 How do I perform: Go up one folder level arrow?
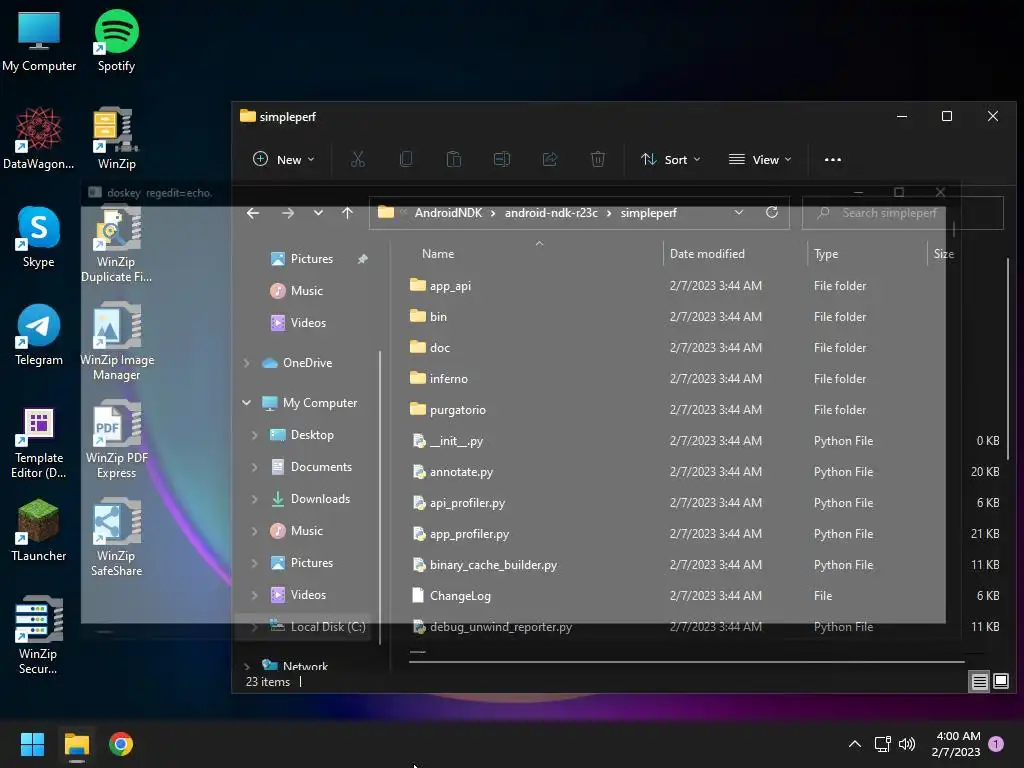(347, 213)
